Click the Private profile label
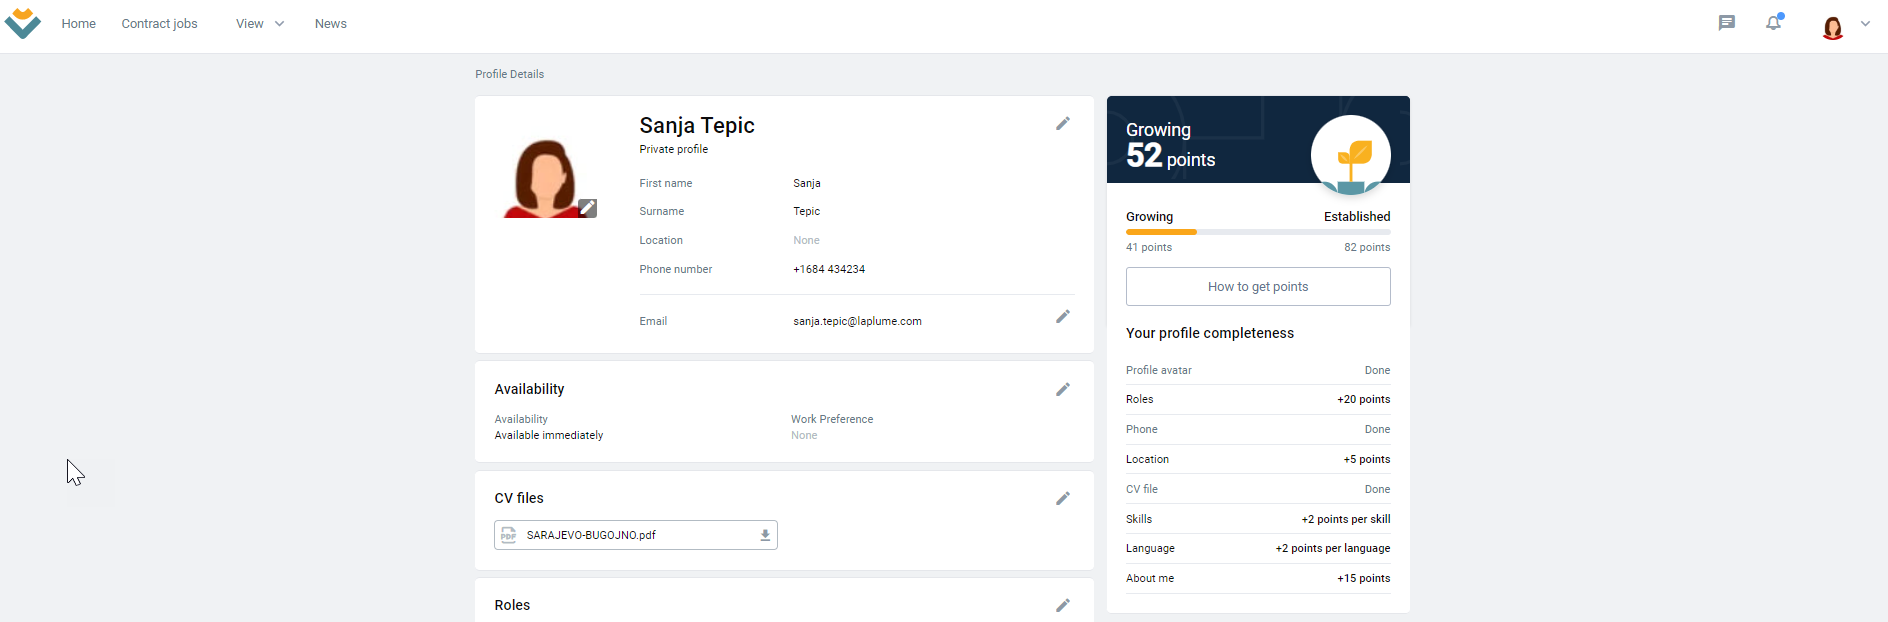The height and width of the screenshot is (622, 1888). point(674,150)
